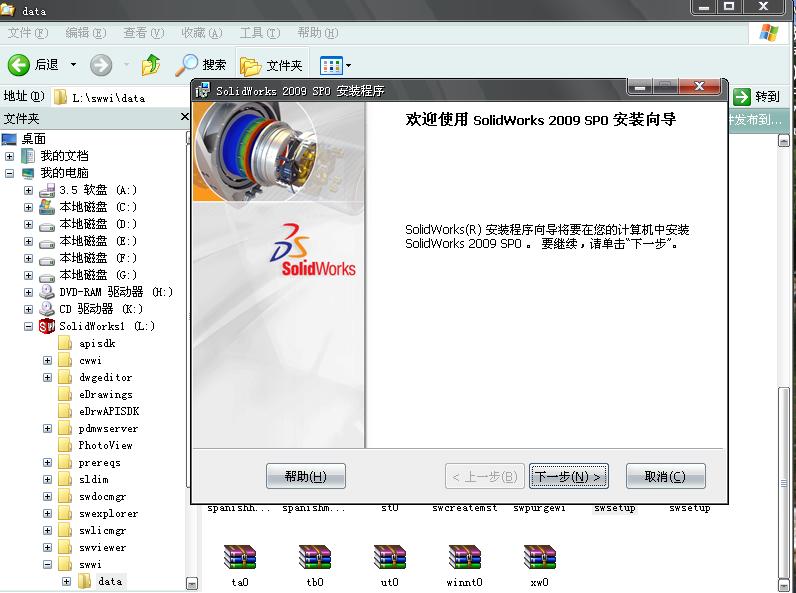Open the Back button history dropdown arrow
This screenshot has width=796, height=593.
(x=73, y=64)
